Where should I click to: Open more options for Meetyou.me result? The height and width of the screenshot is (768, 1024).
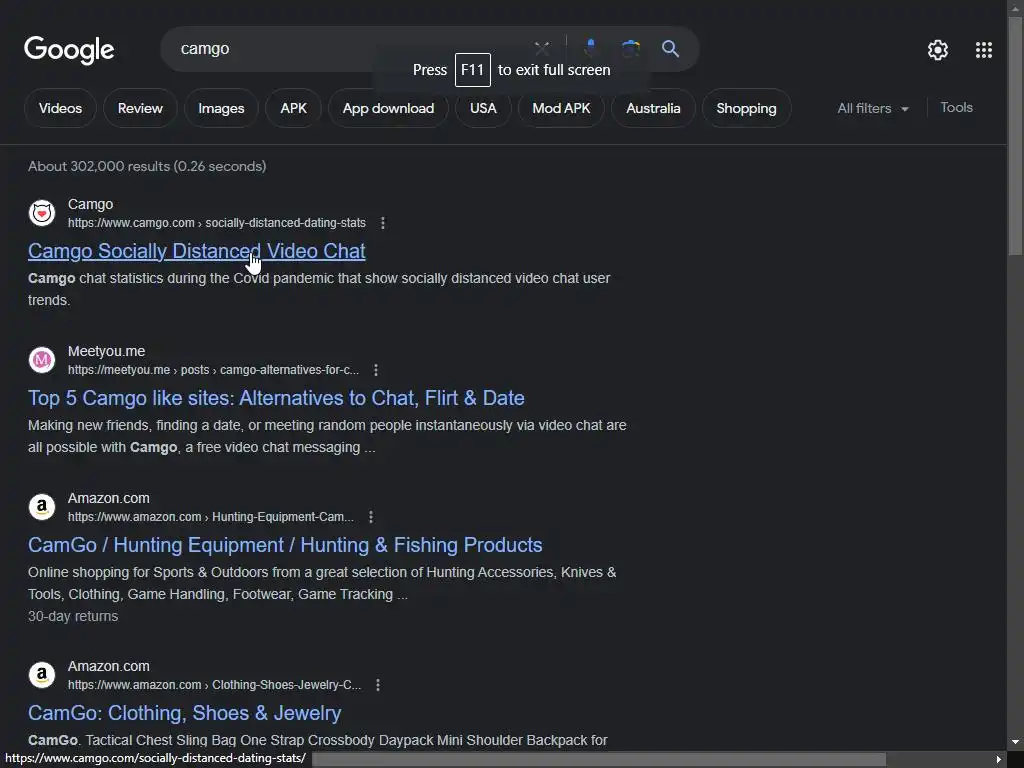coord(376,370)
